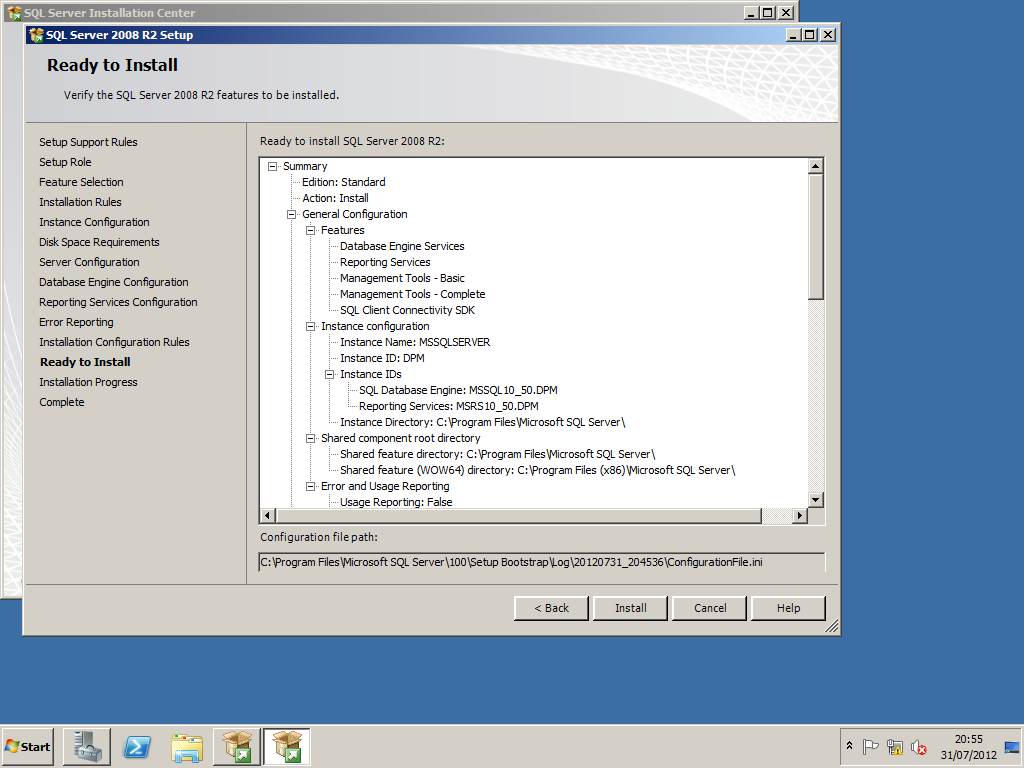Click the Install button
The image size is (1024, 768).
point(630,608)
